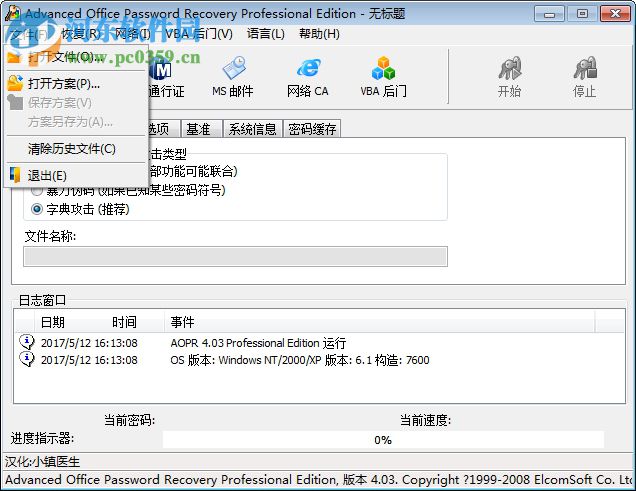Switch to the 基准 tab

pos(202,129)
